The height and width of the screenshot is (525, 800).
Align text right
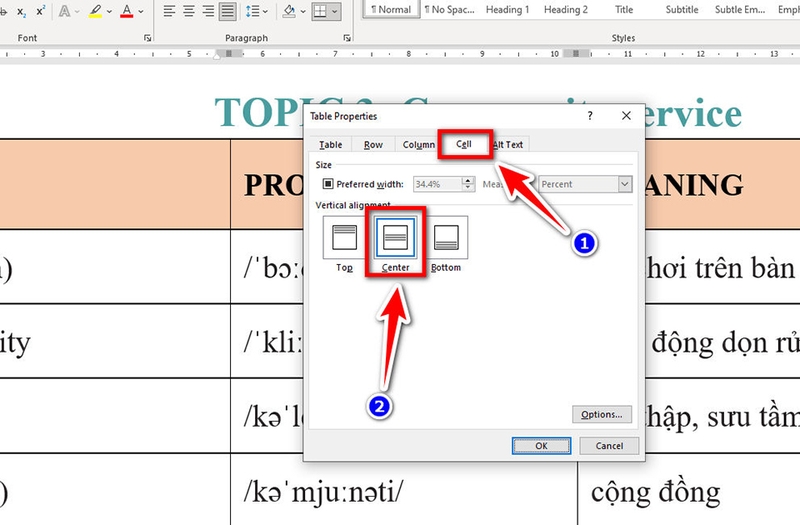click(x=208, y=11)
